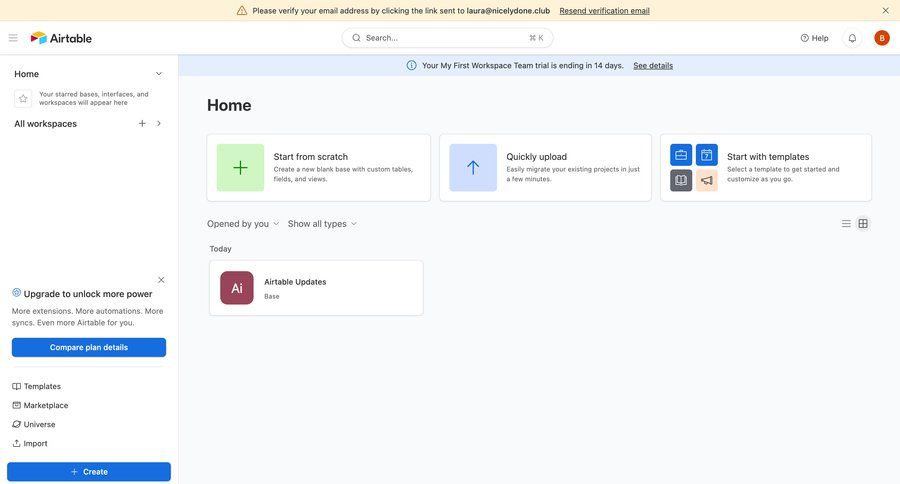Open Marketplace from sidebar

coord(40,405)
